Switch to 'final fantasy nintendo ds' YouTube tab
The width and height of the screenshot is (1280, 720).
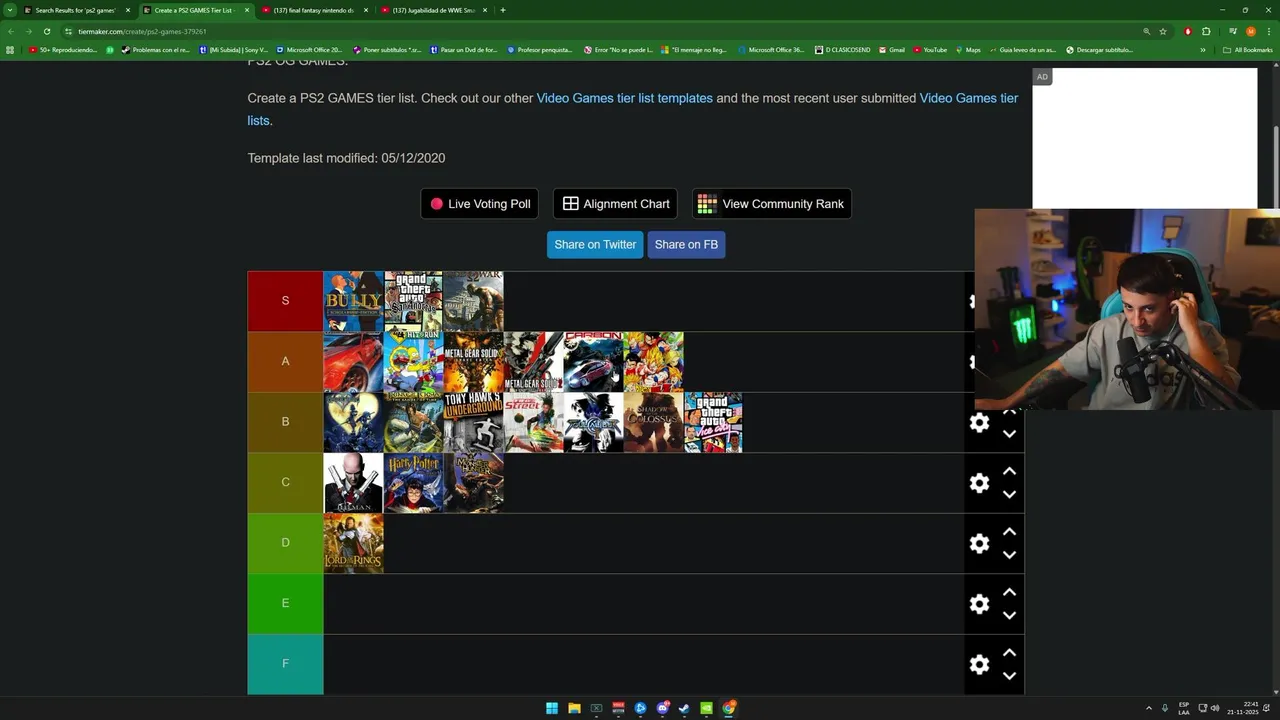pos(314,10)
